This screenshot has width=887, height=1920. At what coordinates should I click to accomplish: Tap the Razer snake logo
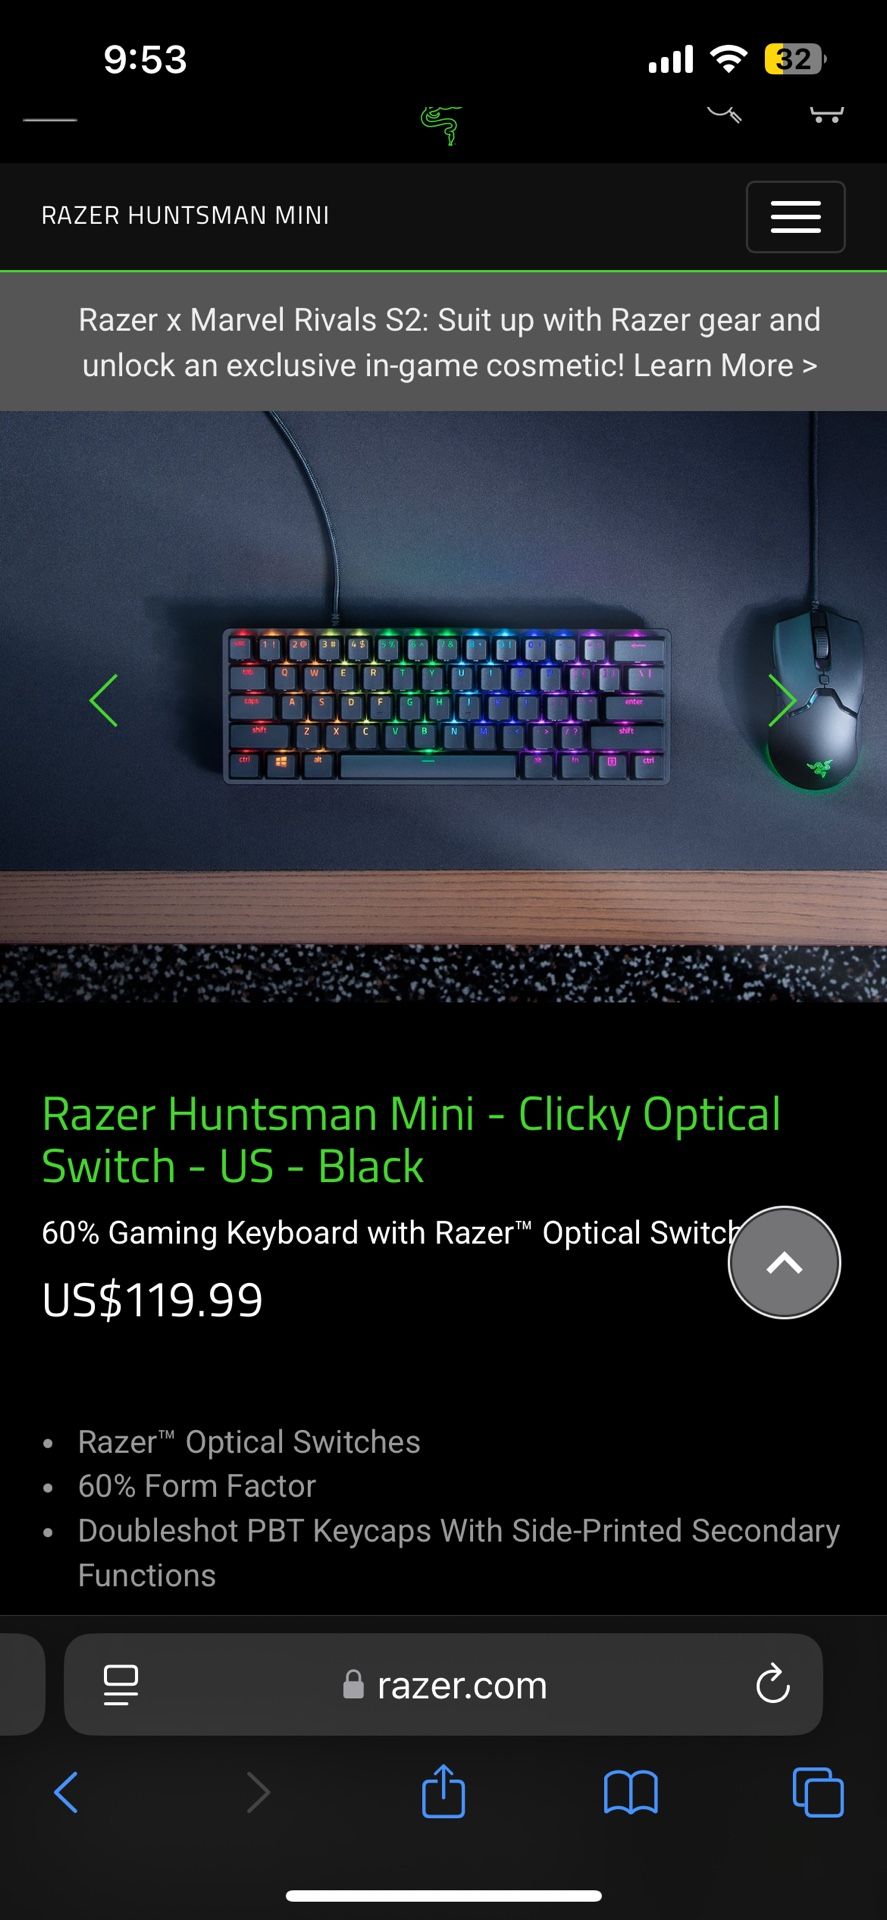pos(441,126)
